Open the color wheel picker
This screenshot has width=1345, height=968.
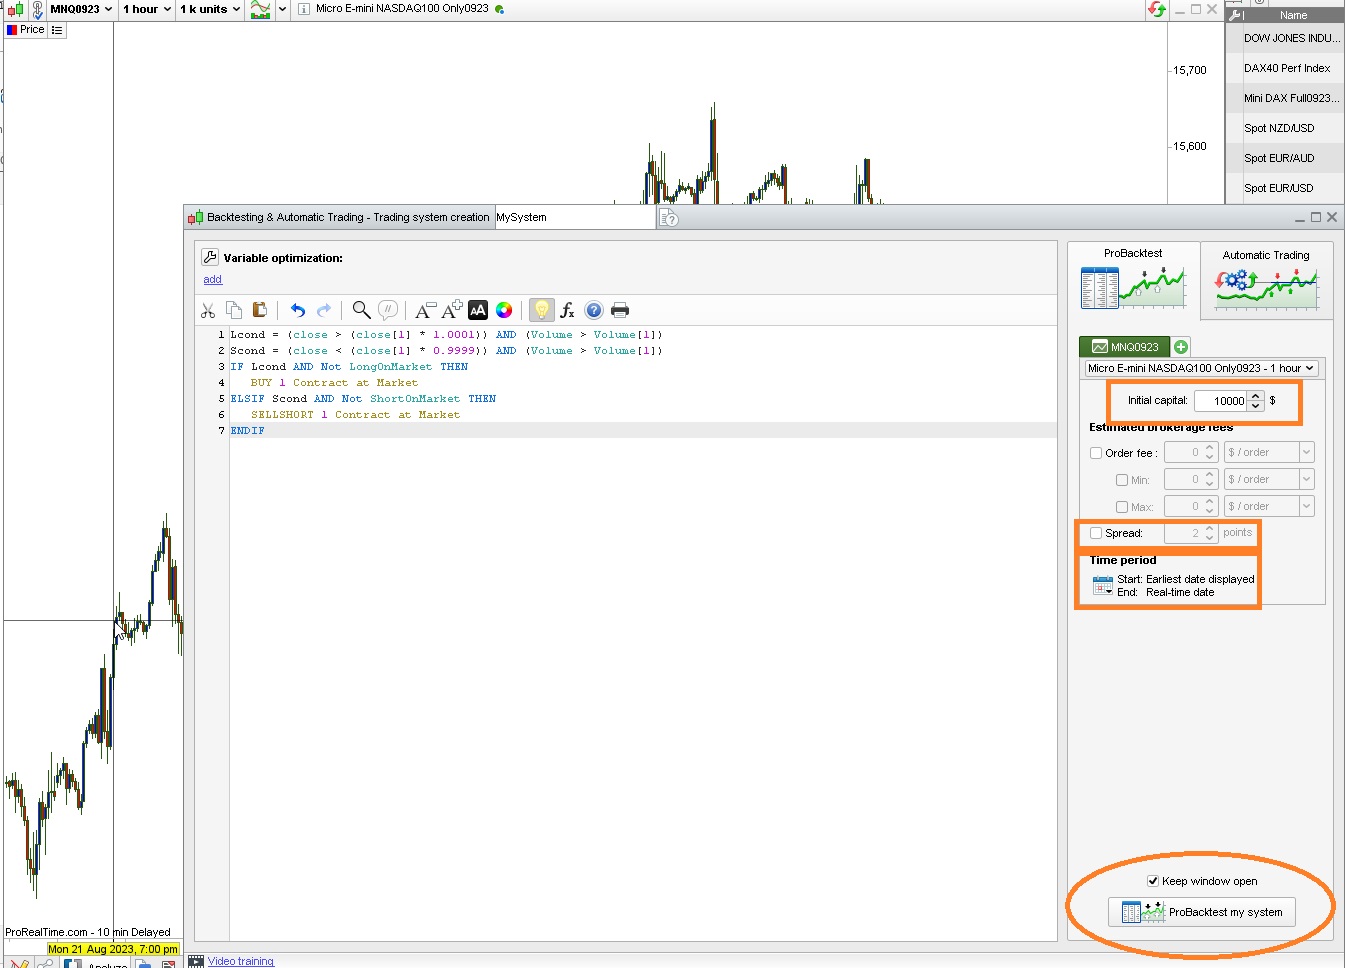coord(504,310)
